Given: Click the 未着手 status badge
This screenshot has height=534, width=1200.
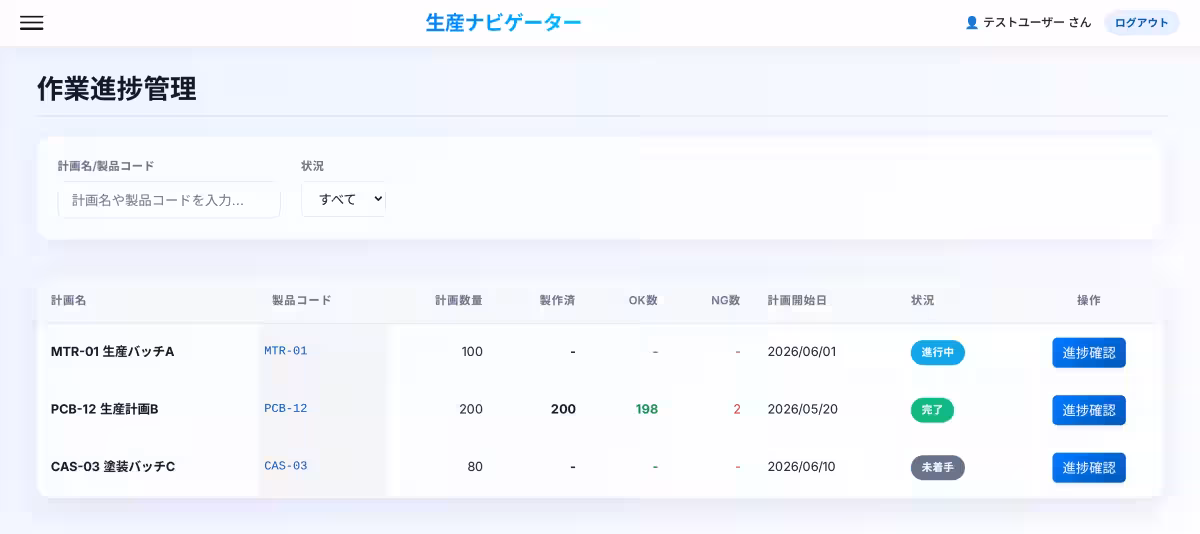Looking at the screenshot, I should tap(937, 468).
